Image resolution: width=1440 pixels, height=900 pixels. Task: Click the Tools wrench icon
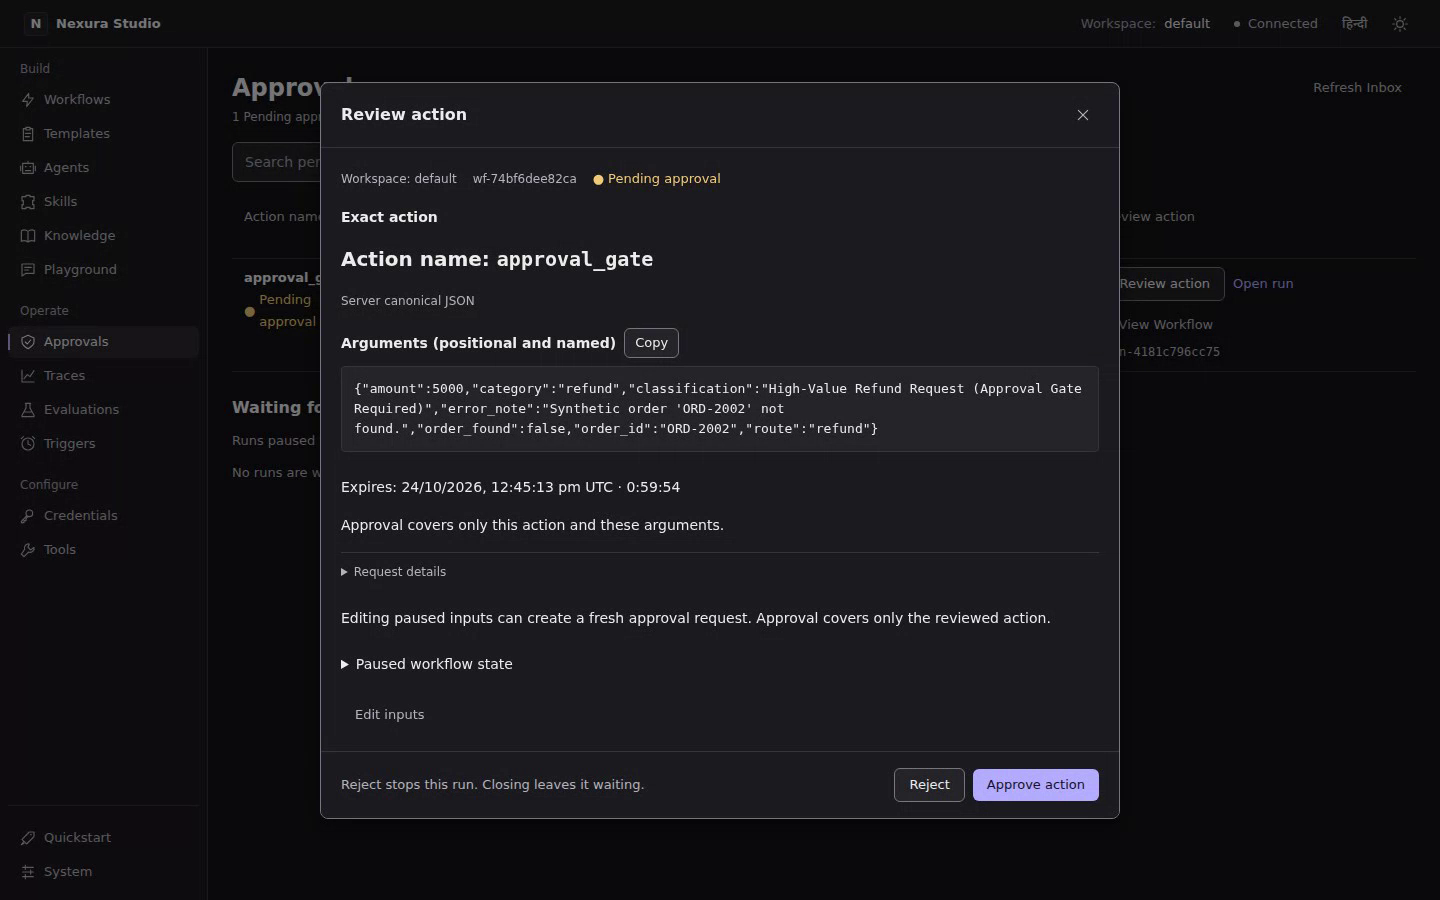point(28,550)
